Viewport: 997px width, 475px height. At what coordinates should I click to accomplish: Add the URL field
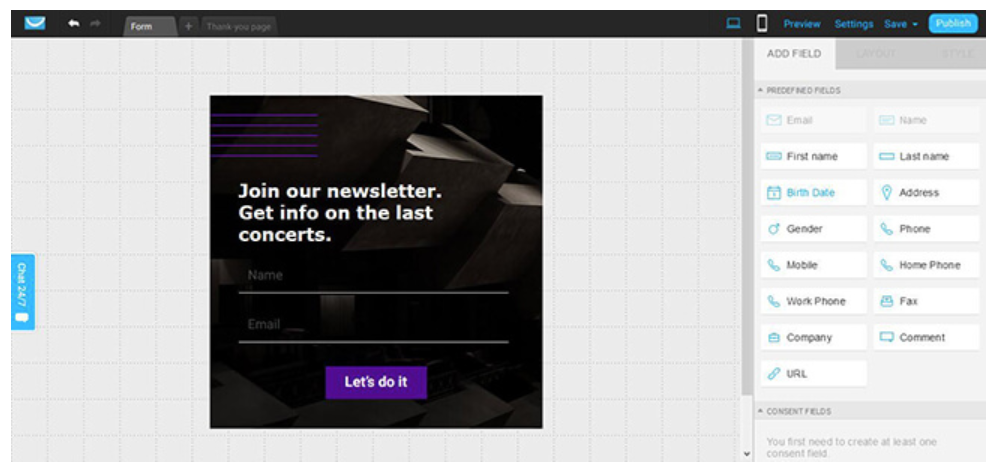[812, 374]
